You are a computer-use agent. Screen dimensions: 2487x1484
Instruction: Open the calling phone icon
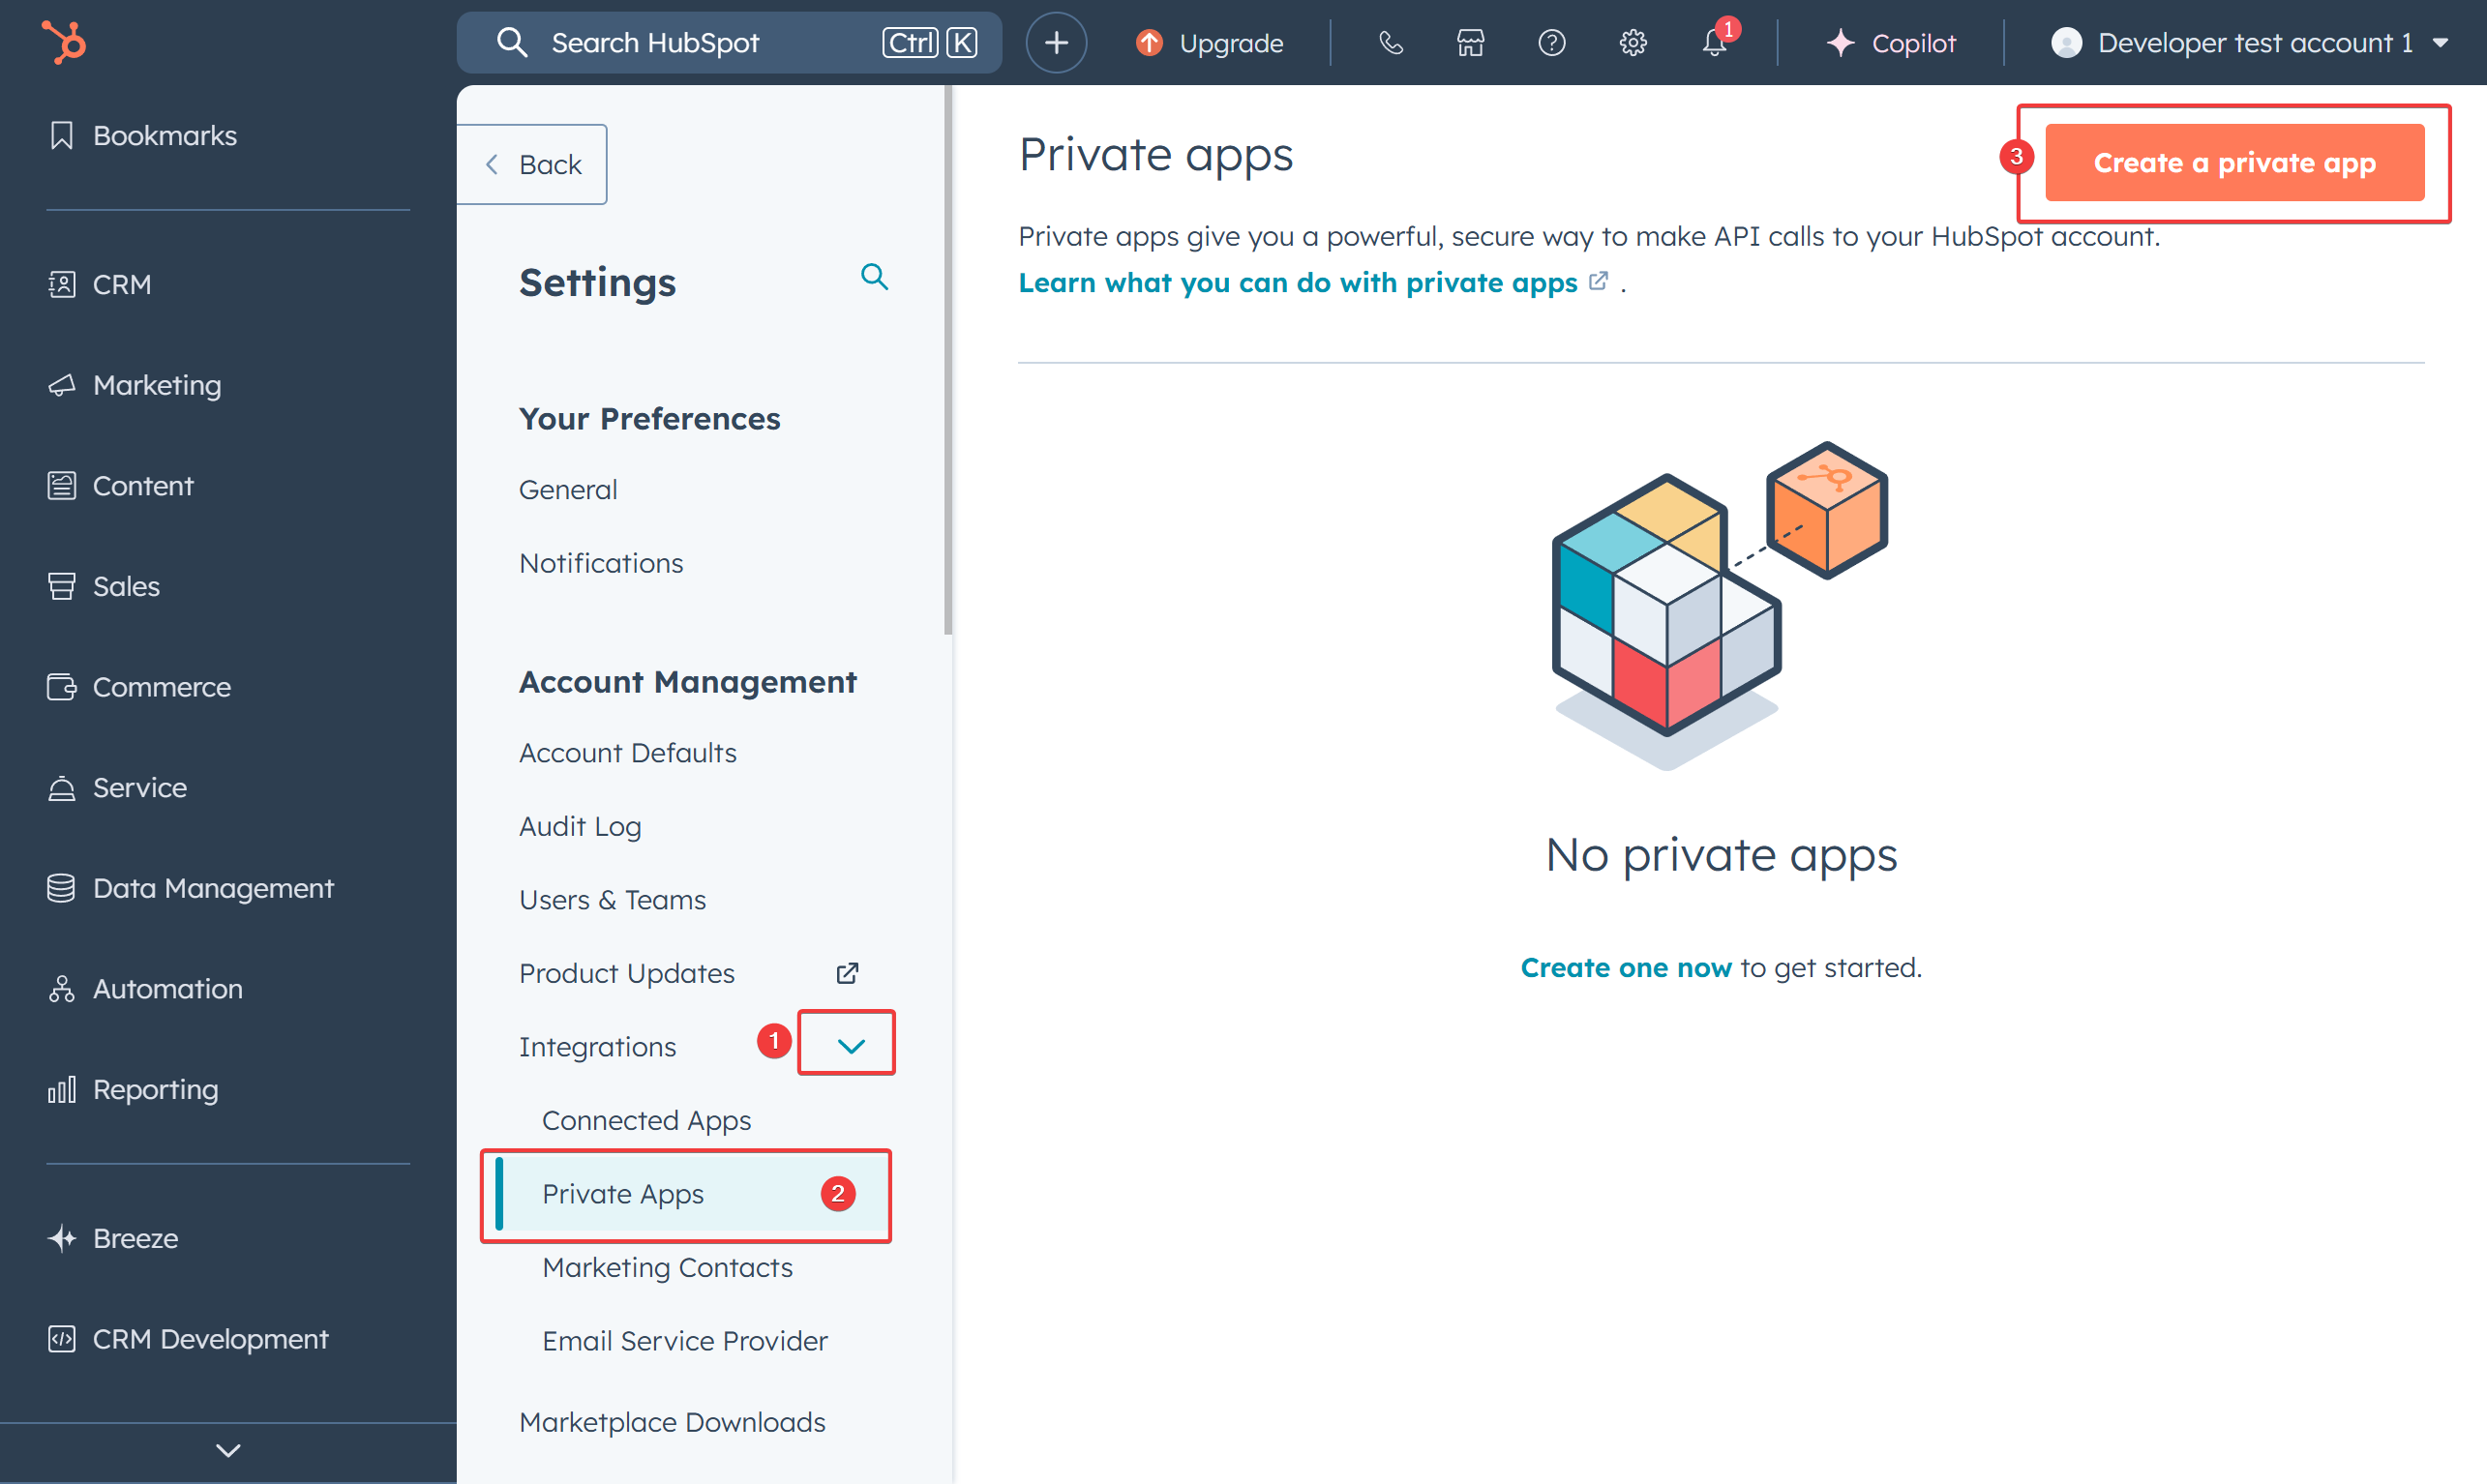click(1390, 43)
